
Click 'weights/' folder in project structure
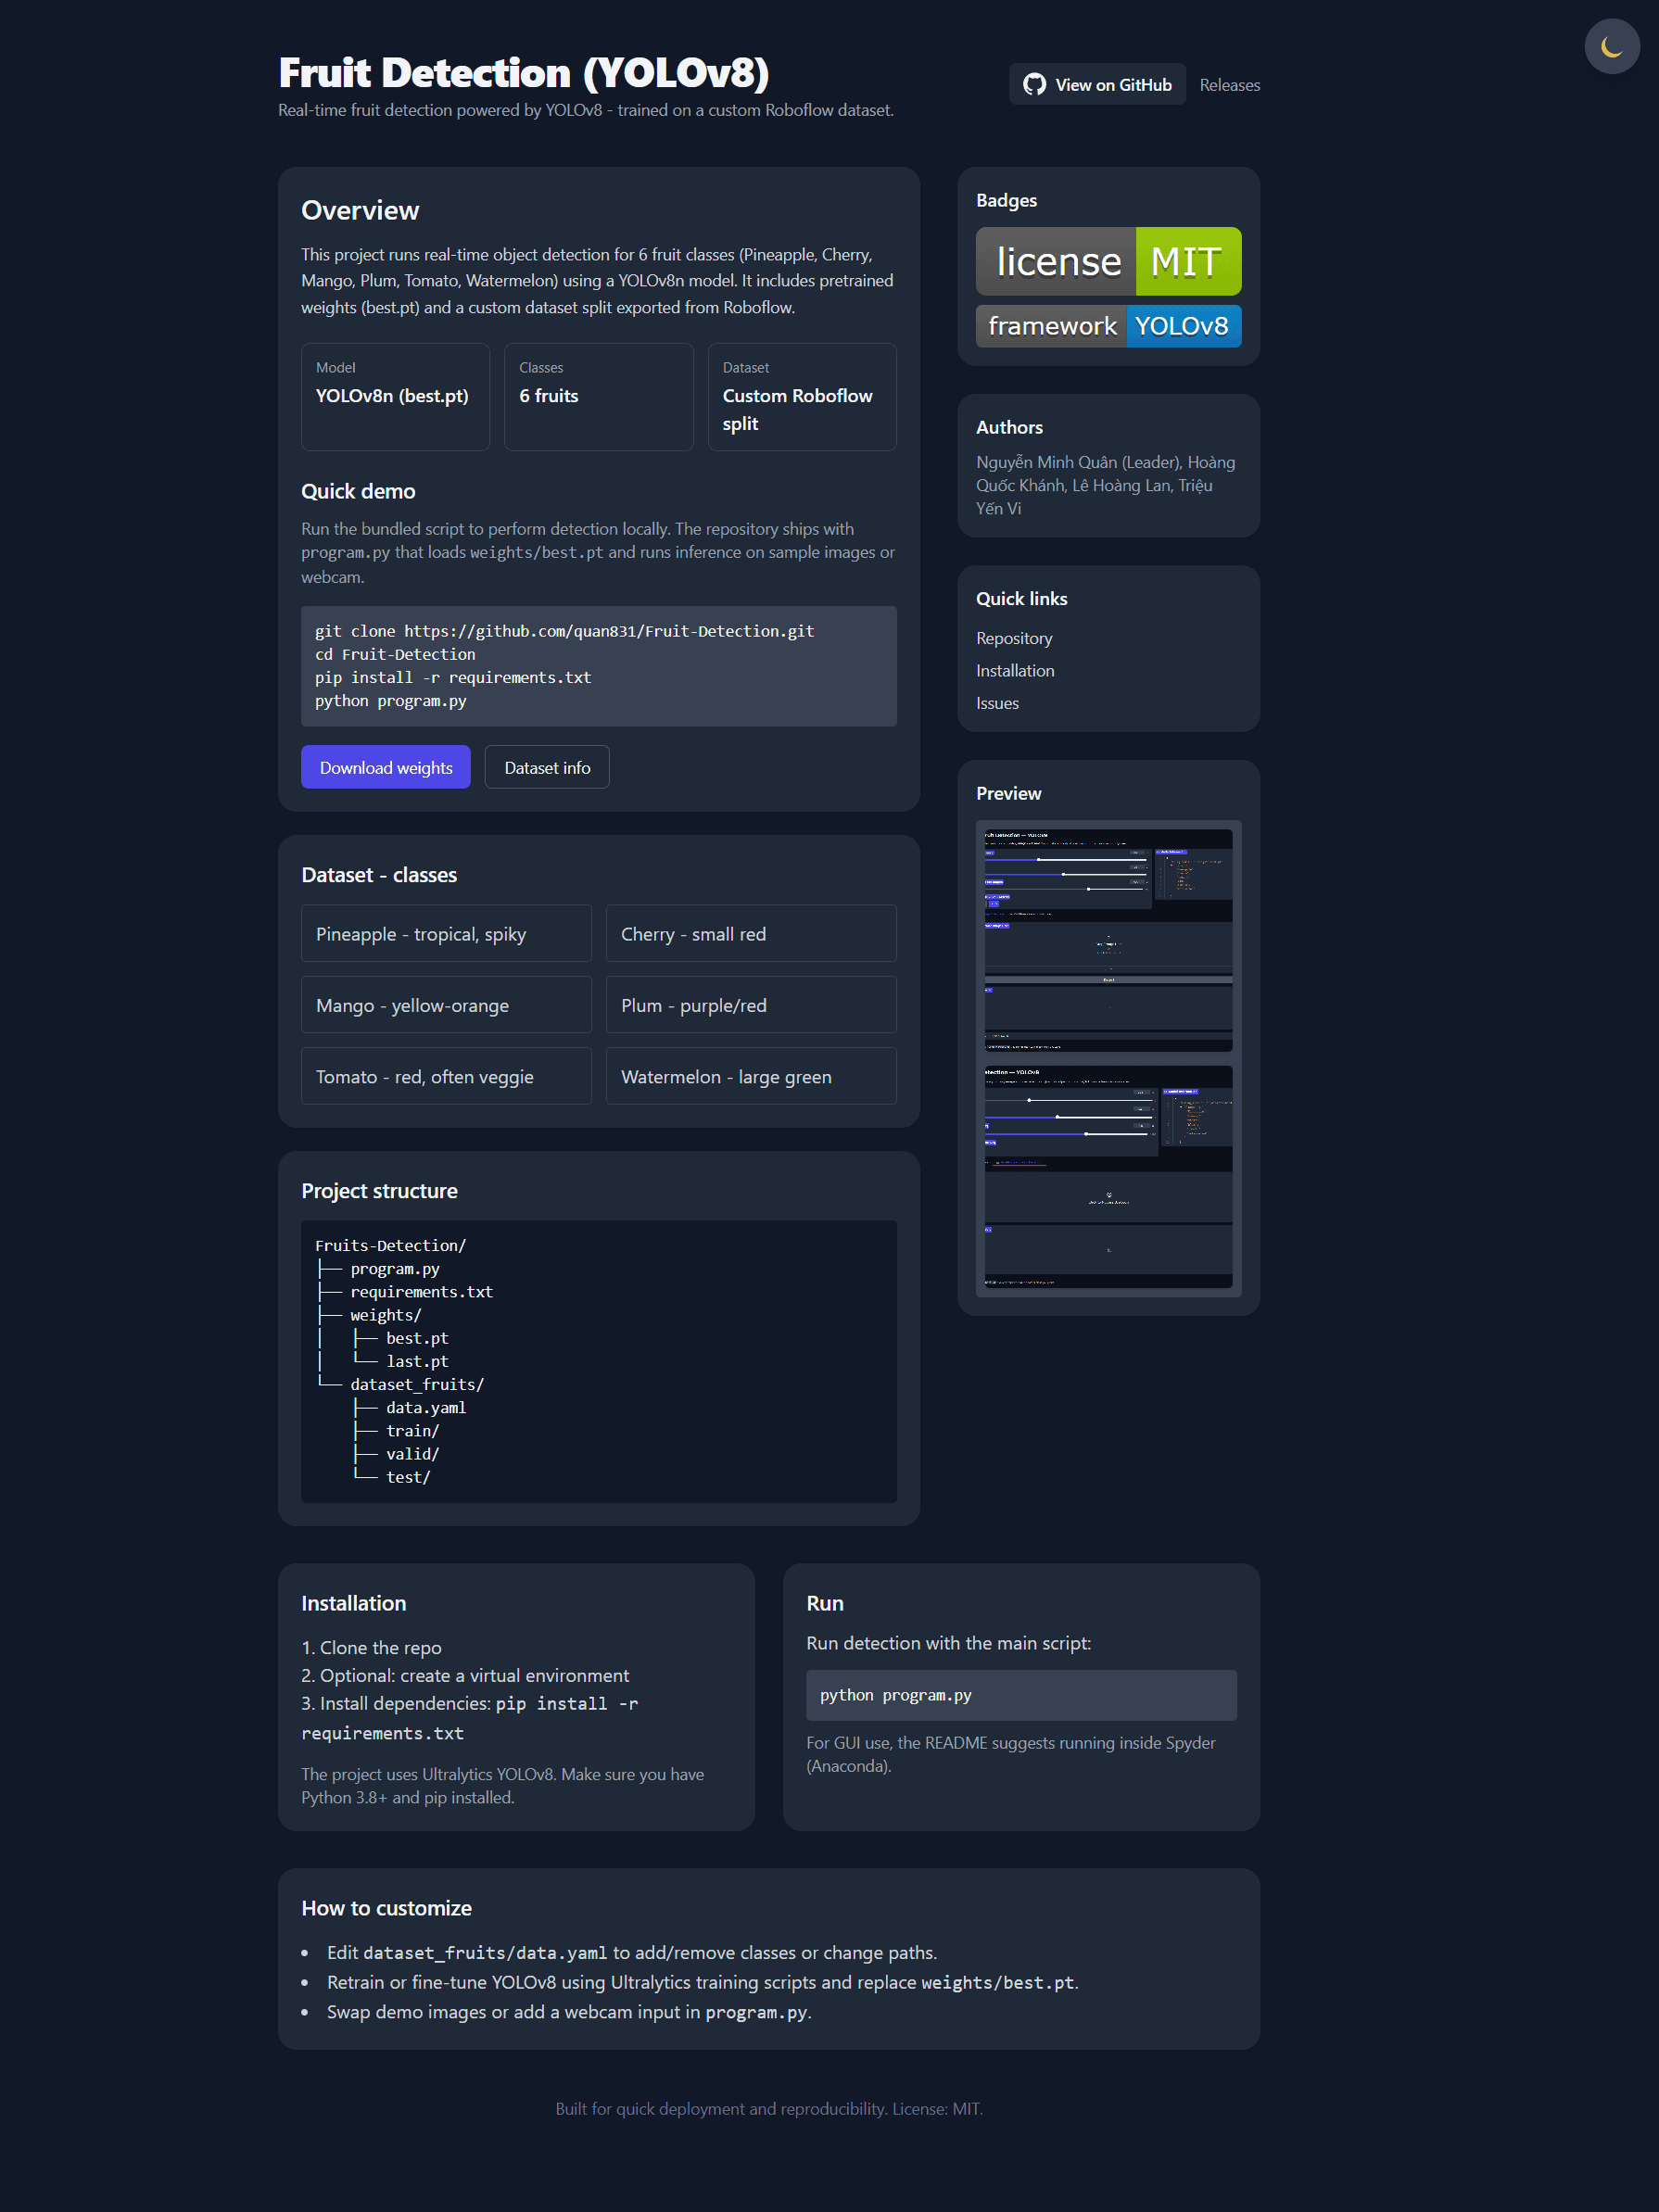click(385, 1315)
